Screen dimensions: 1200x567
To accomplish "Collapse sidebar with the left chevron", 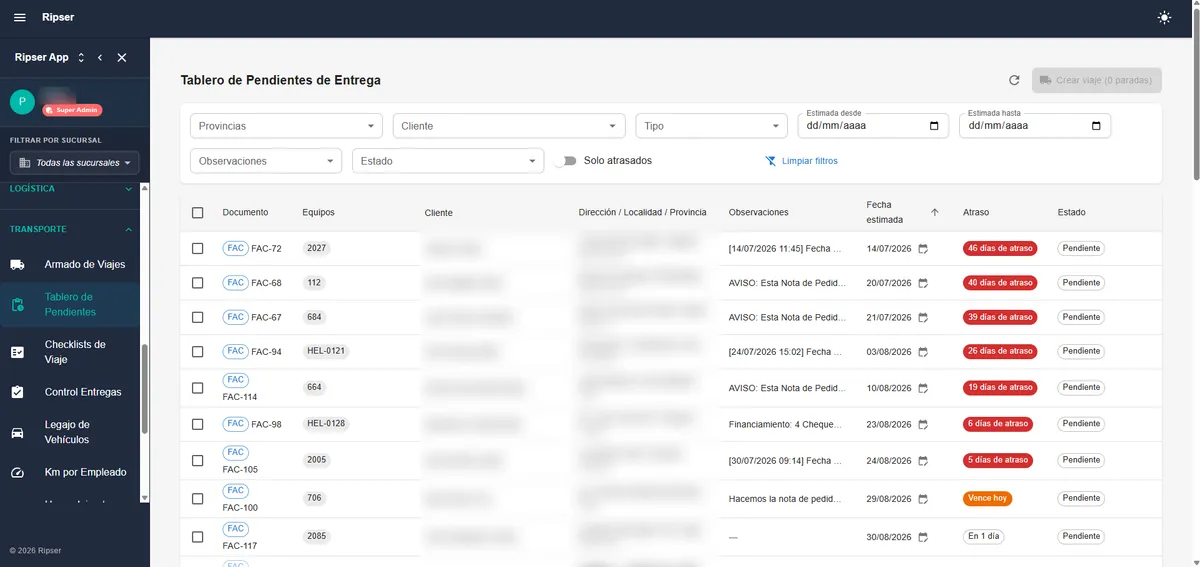I will [x=100, y=58].
